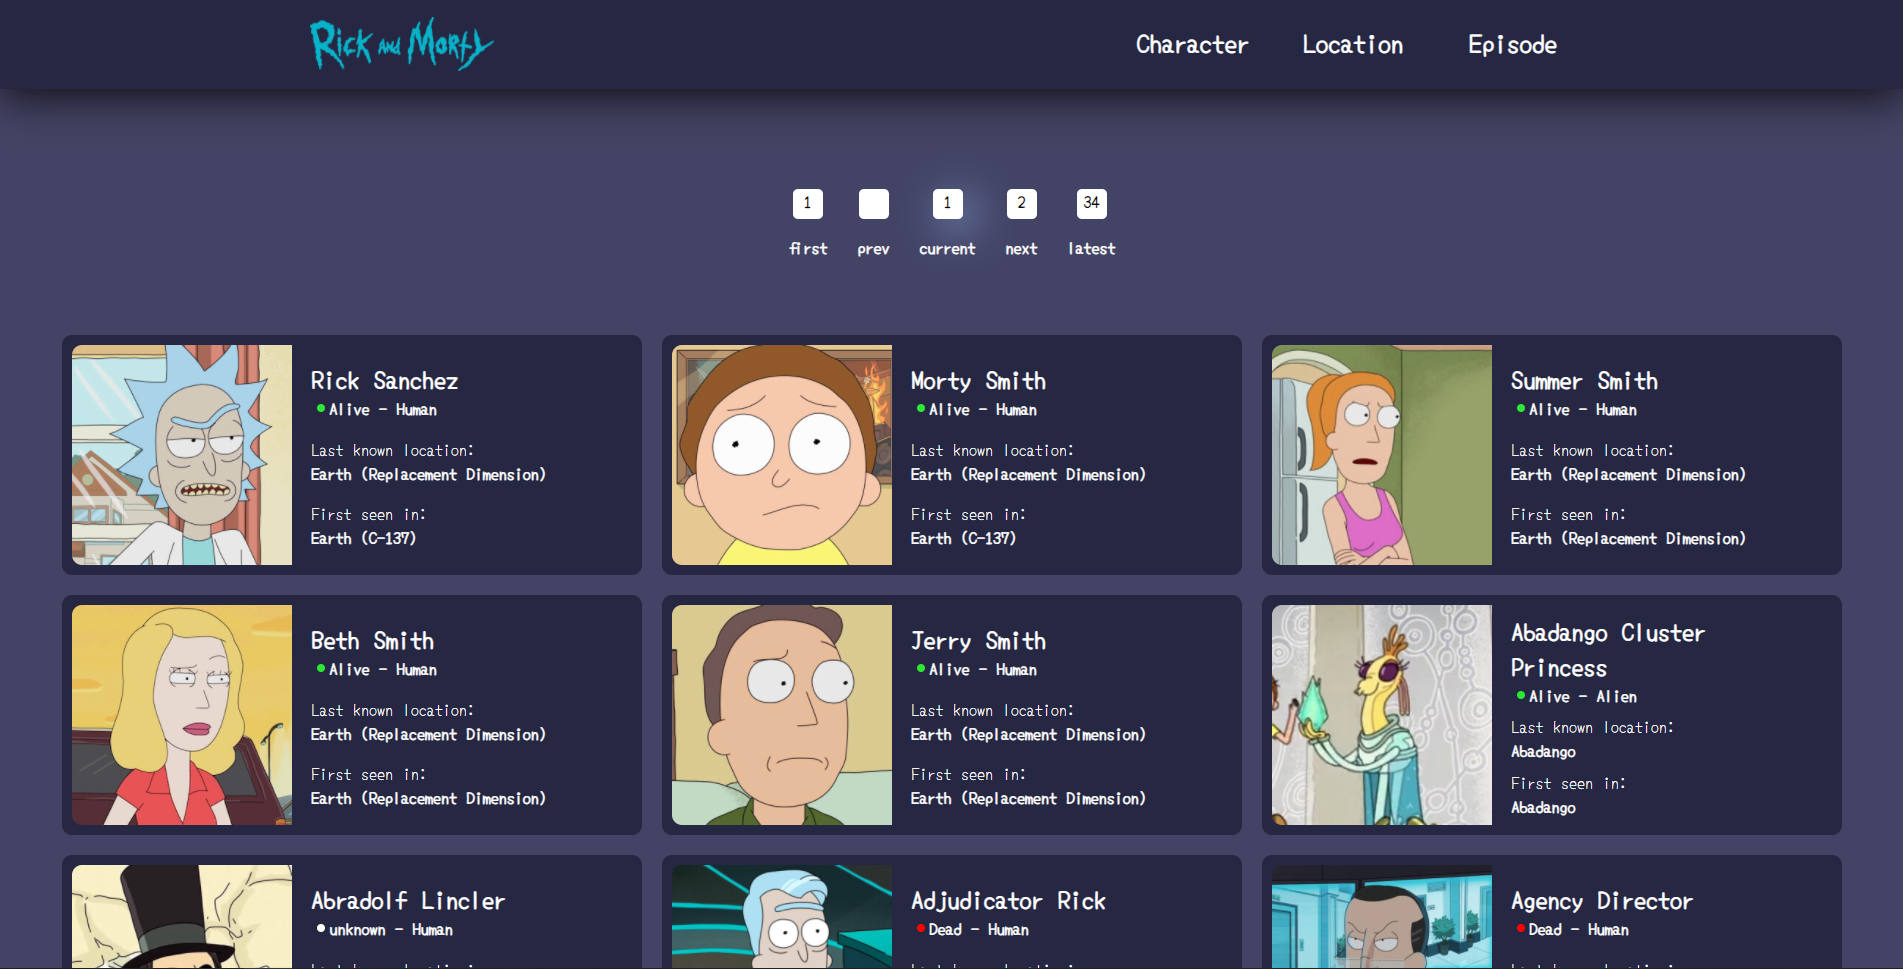The image size is (1903, 969).
Task: Click 'Earth (C-137)' under Morty Smith
Action: pos(963,538)
